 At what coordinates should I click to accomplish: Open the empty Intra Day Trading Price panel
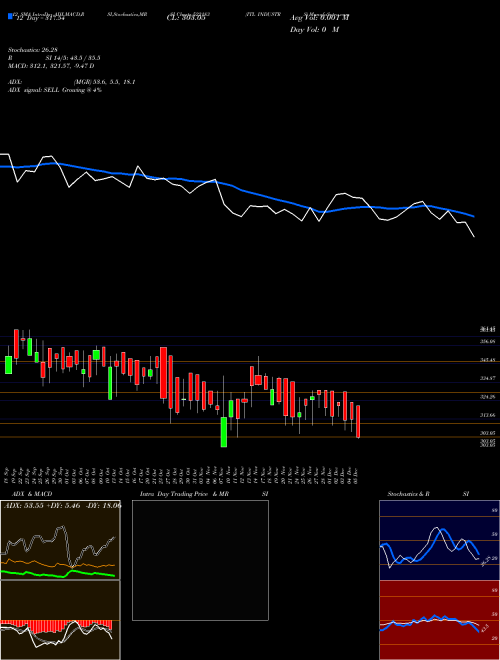click(x=200, y=560)
